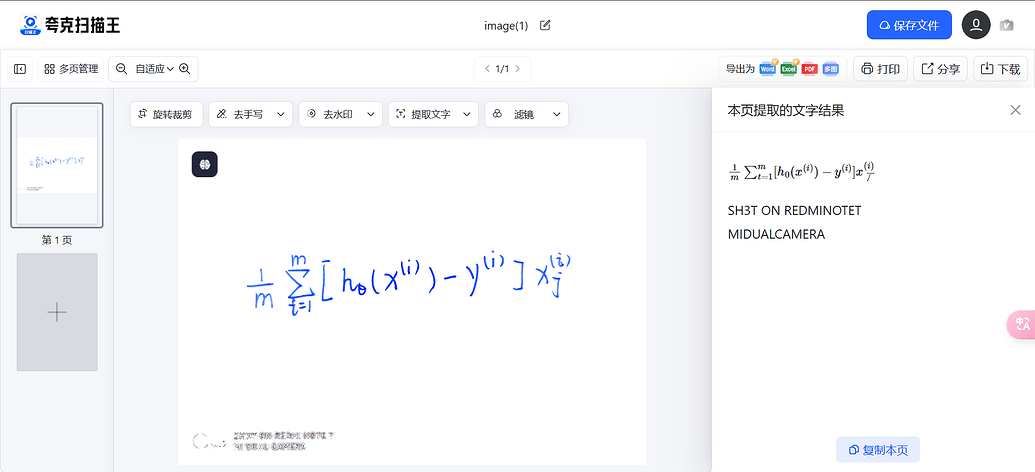Zoom out the document view
Screen dimensions: 1035x472
(x=122, y=69)
